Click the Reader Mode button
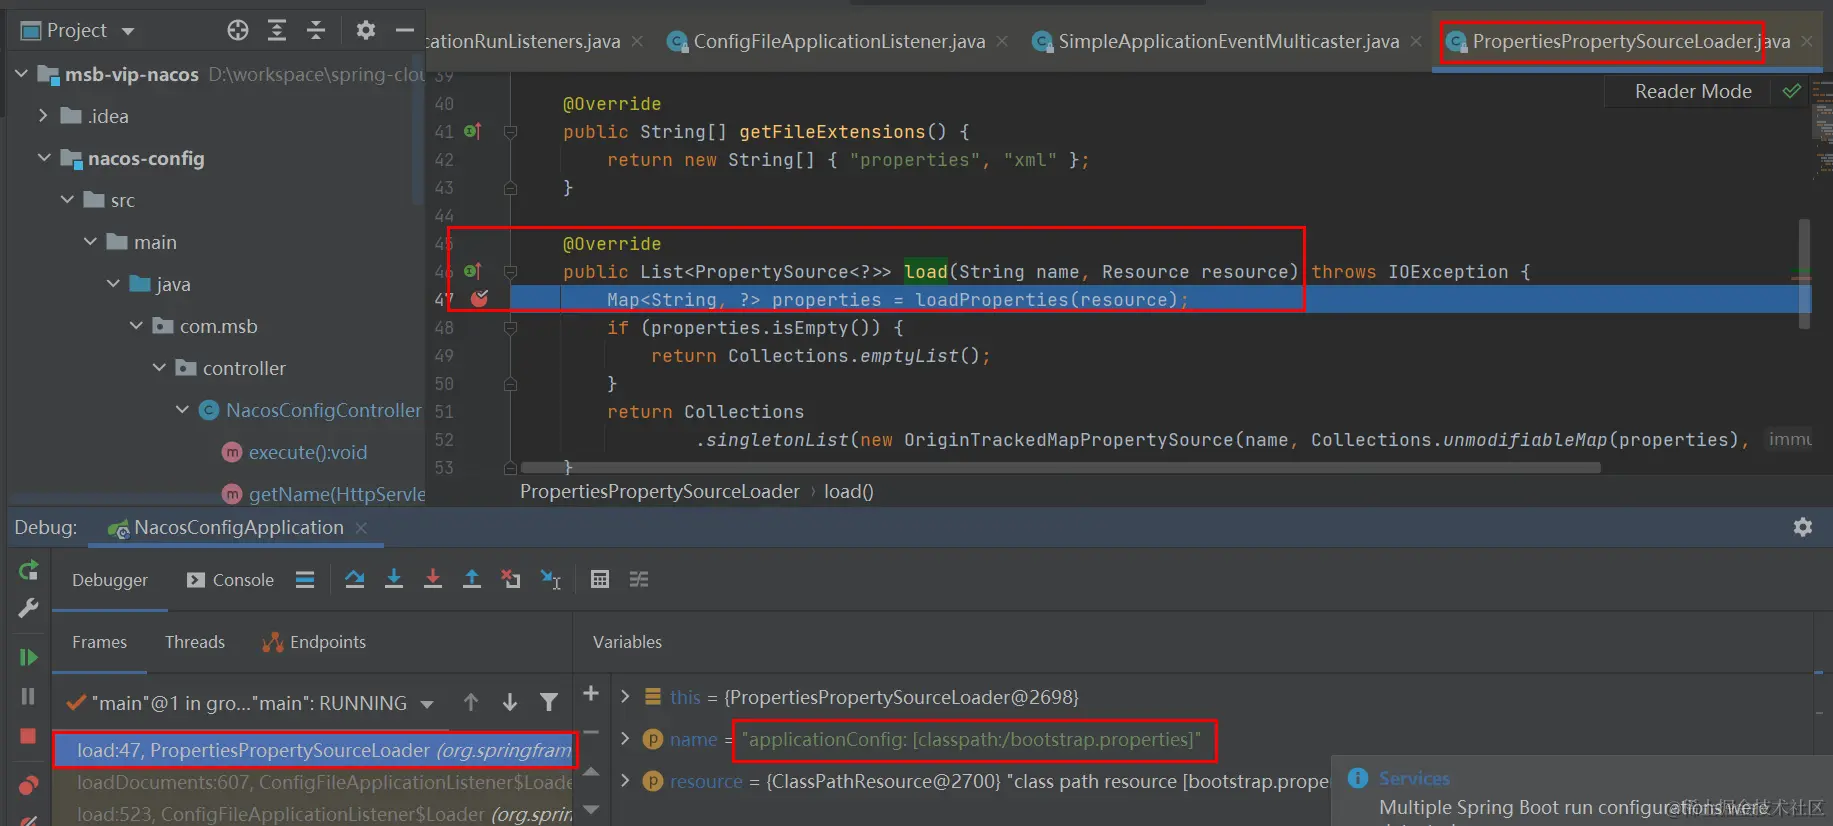The width and height of the screenshot is (1833, 826). (1693, 91)
